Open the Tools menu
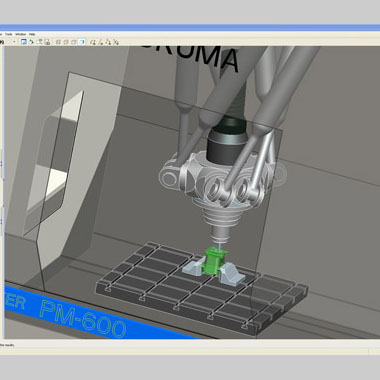The height and width of the screenshot is (380, 380). pos(9,34)
